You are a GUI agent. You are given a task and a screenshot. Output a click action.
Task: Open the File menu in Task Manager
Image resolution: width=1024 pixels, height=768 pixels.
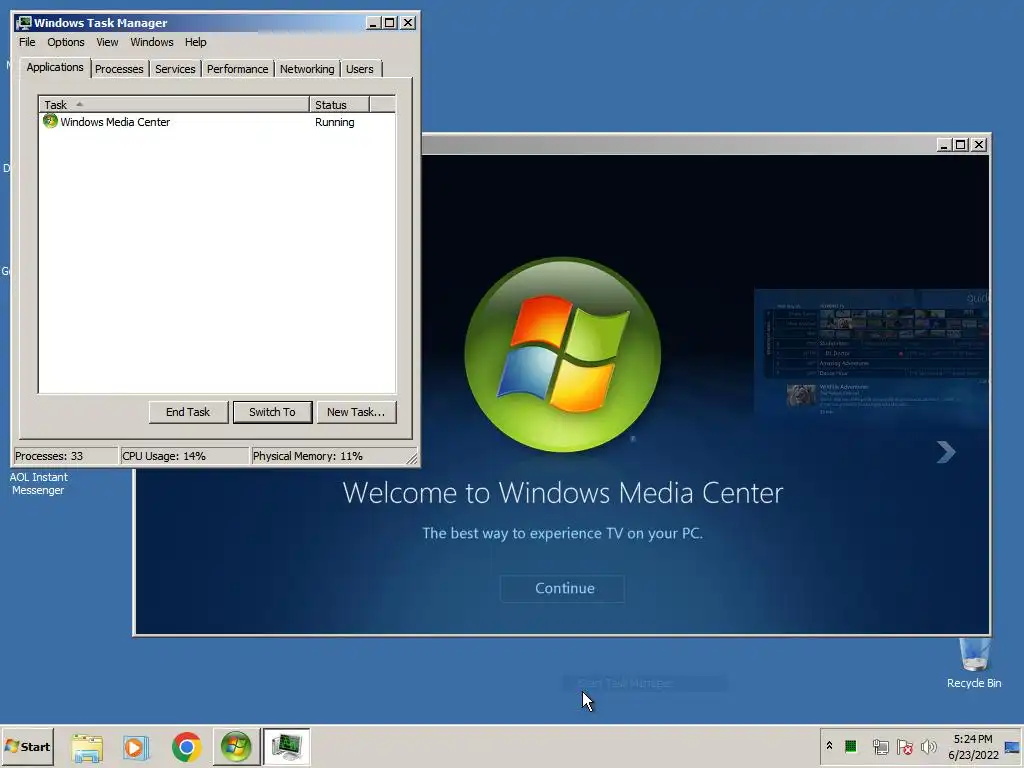coord(27,42)
